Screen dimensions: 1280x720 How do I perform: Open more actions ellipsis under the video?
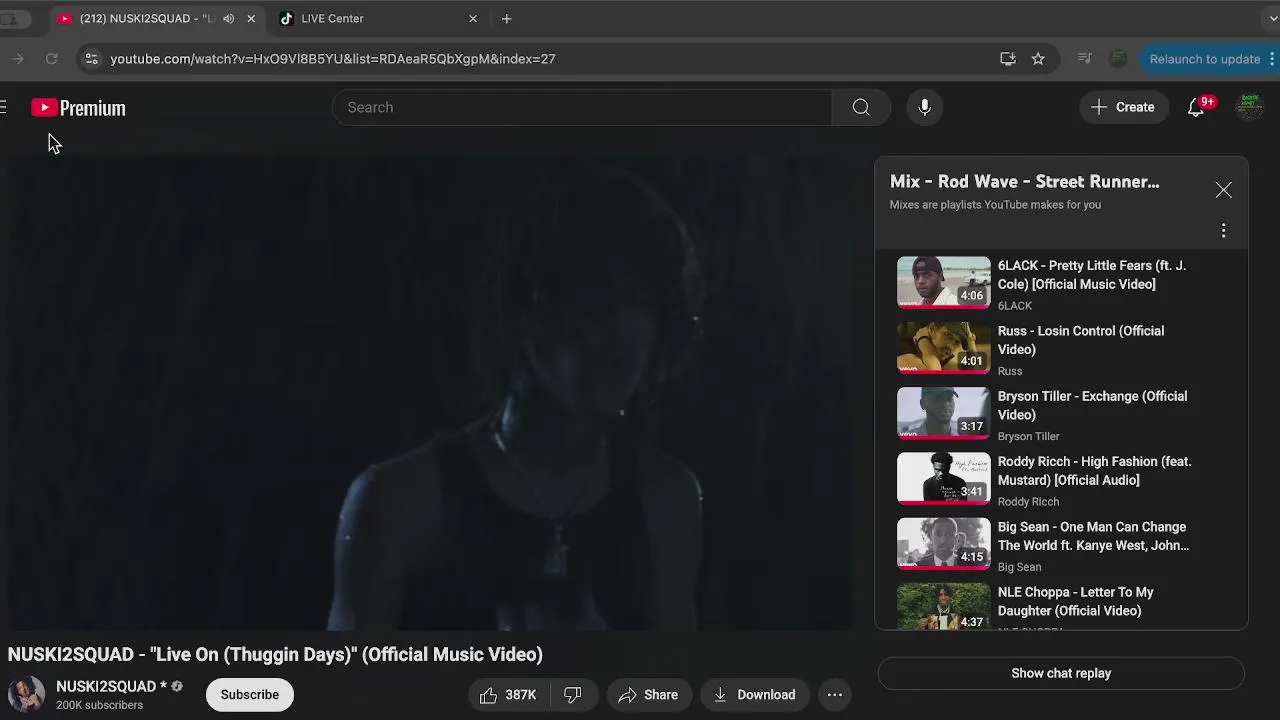click(x=835, y=695)
